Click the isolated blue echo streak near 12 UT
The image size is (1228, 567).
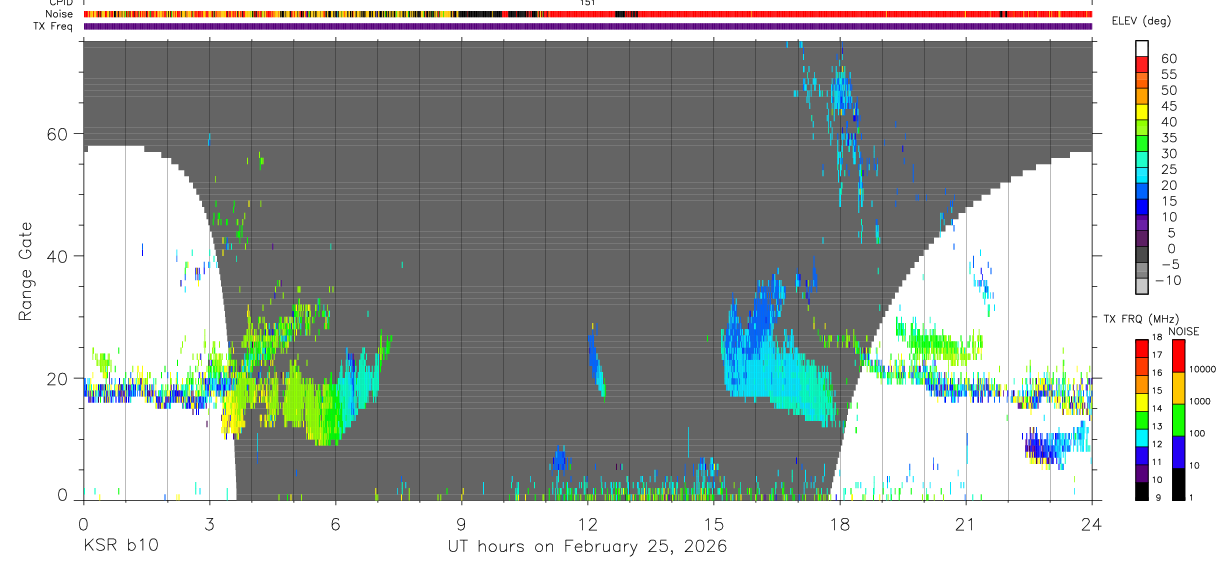pos(596,362)
